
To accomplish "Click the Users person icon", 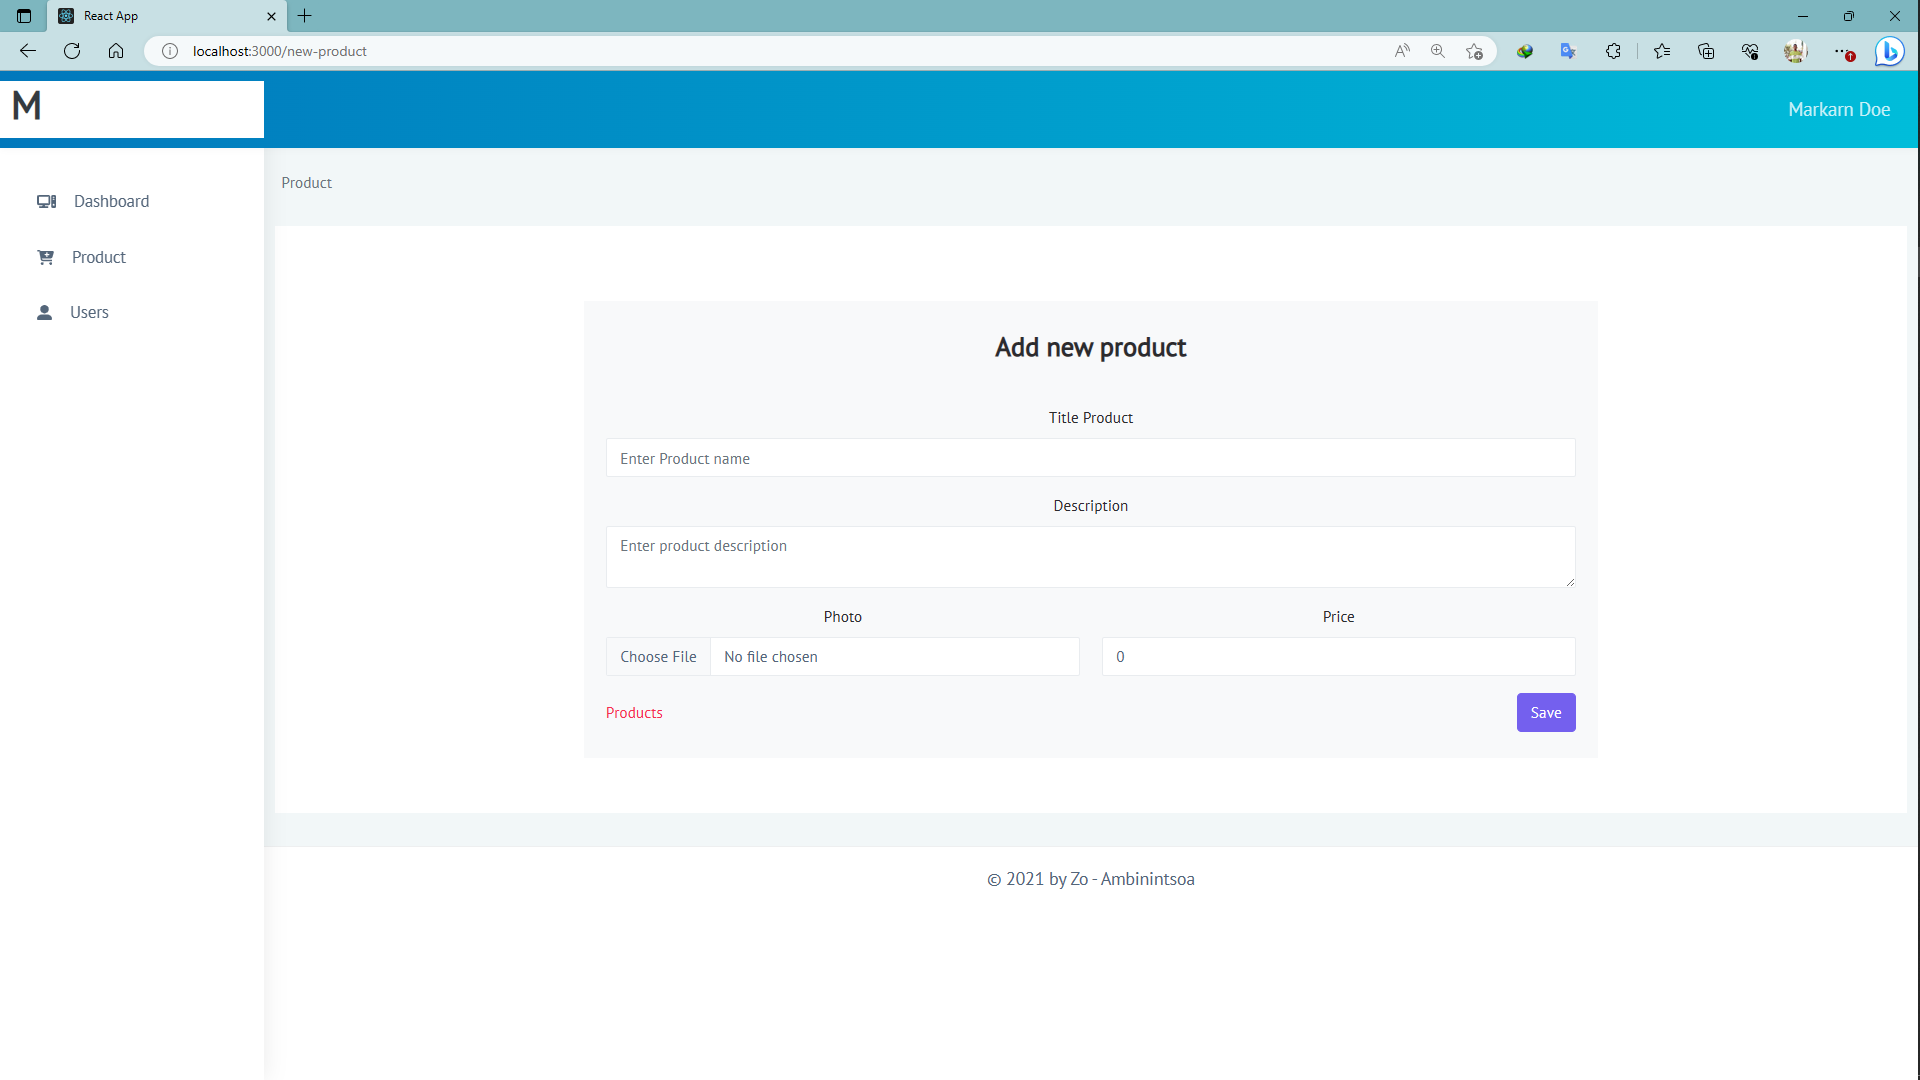I will point(44,312).
